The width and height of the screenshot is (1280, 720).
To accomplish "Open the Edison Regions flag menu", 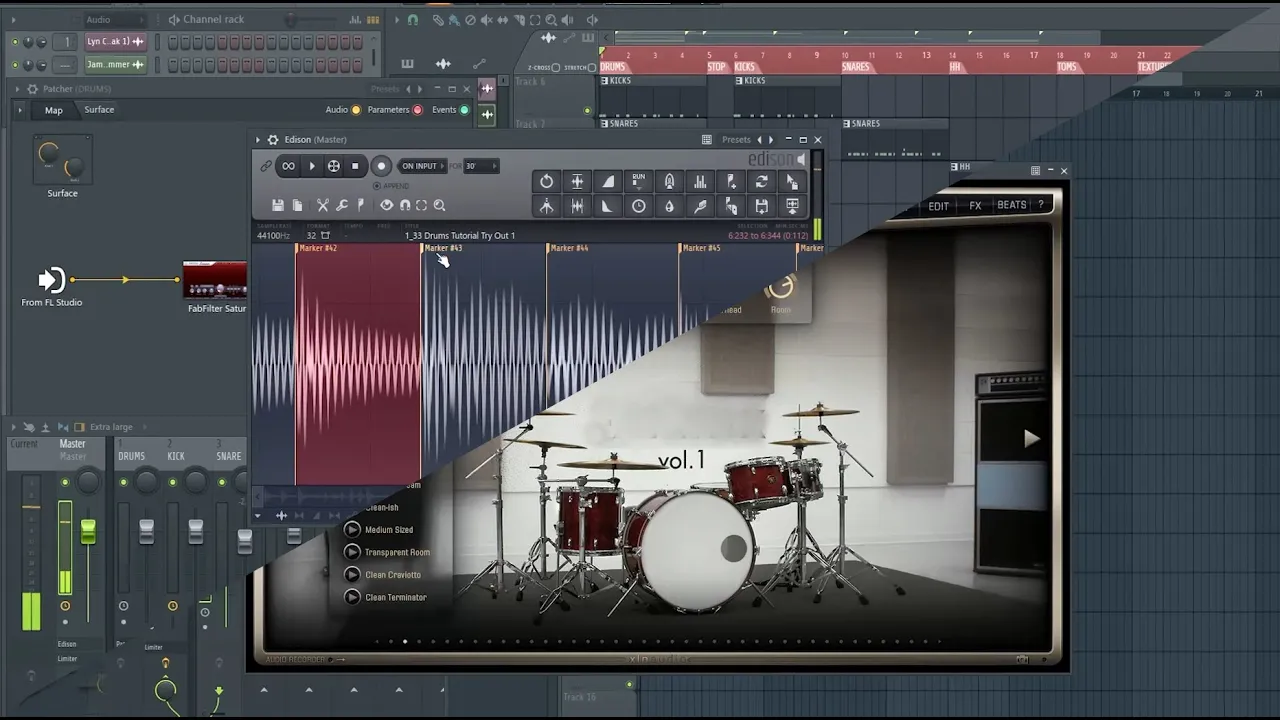I will (x=360, y=205).
